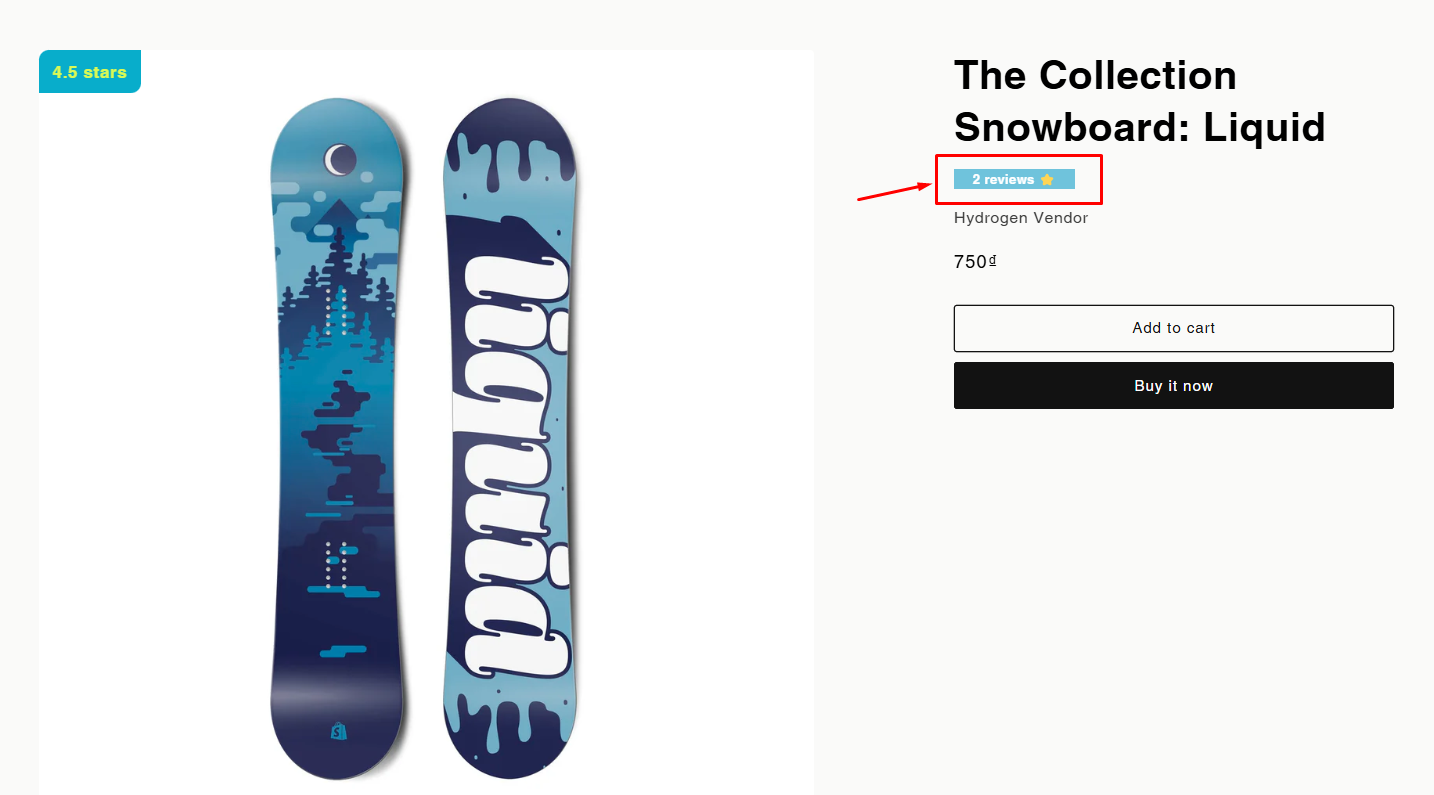Click the product title heading

click(x=1139, y=101)
